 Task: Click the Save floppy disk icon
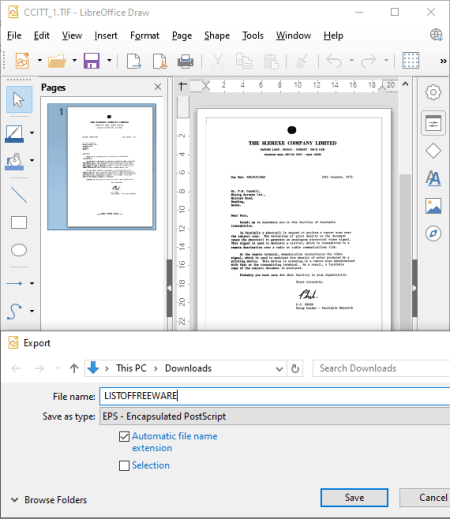point(92,61)
